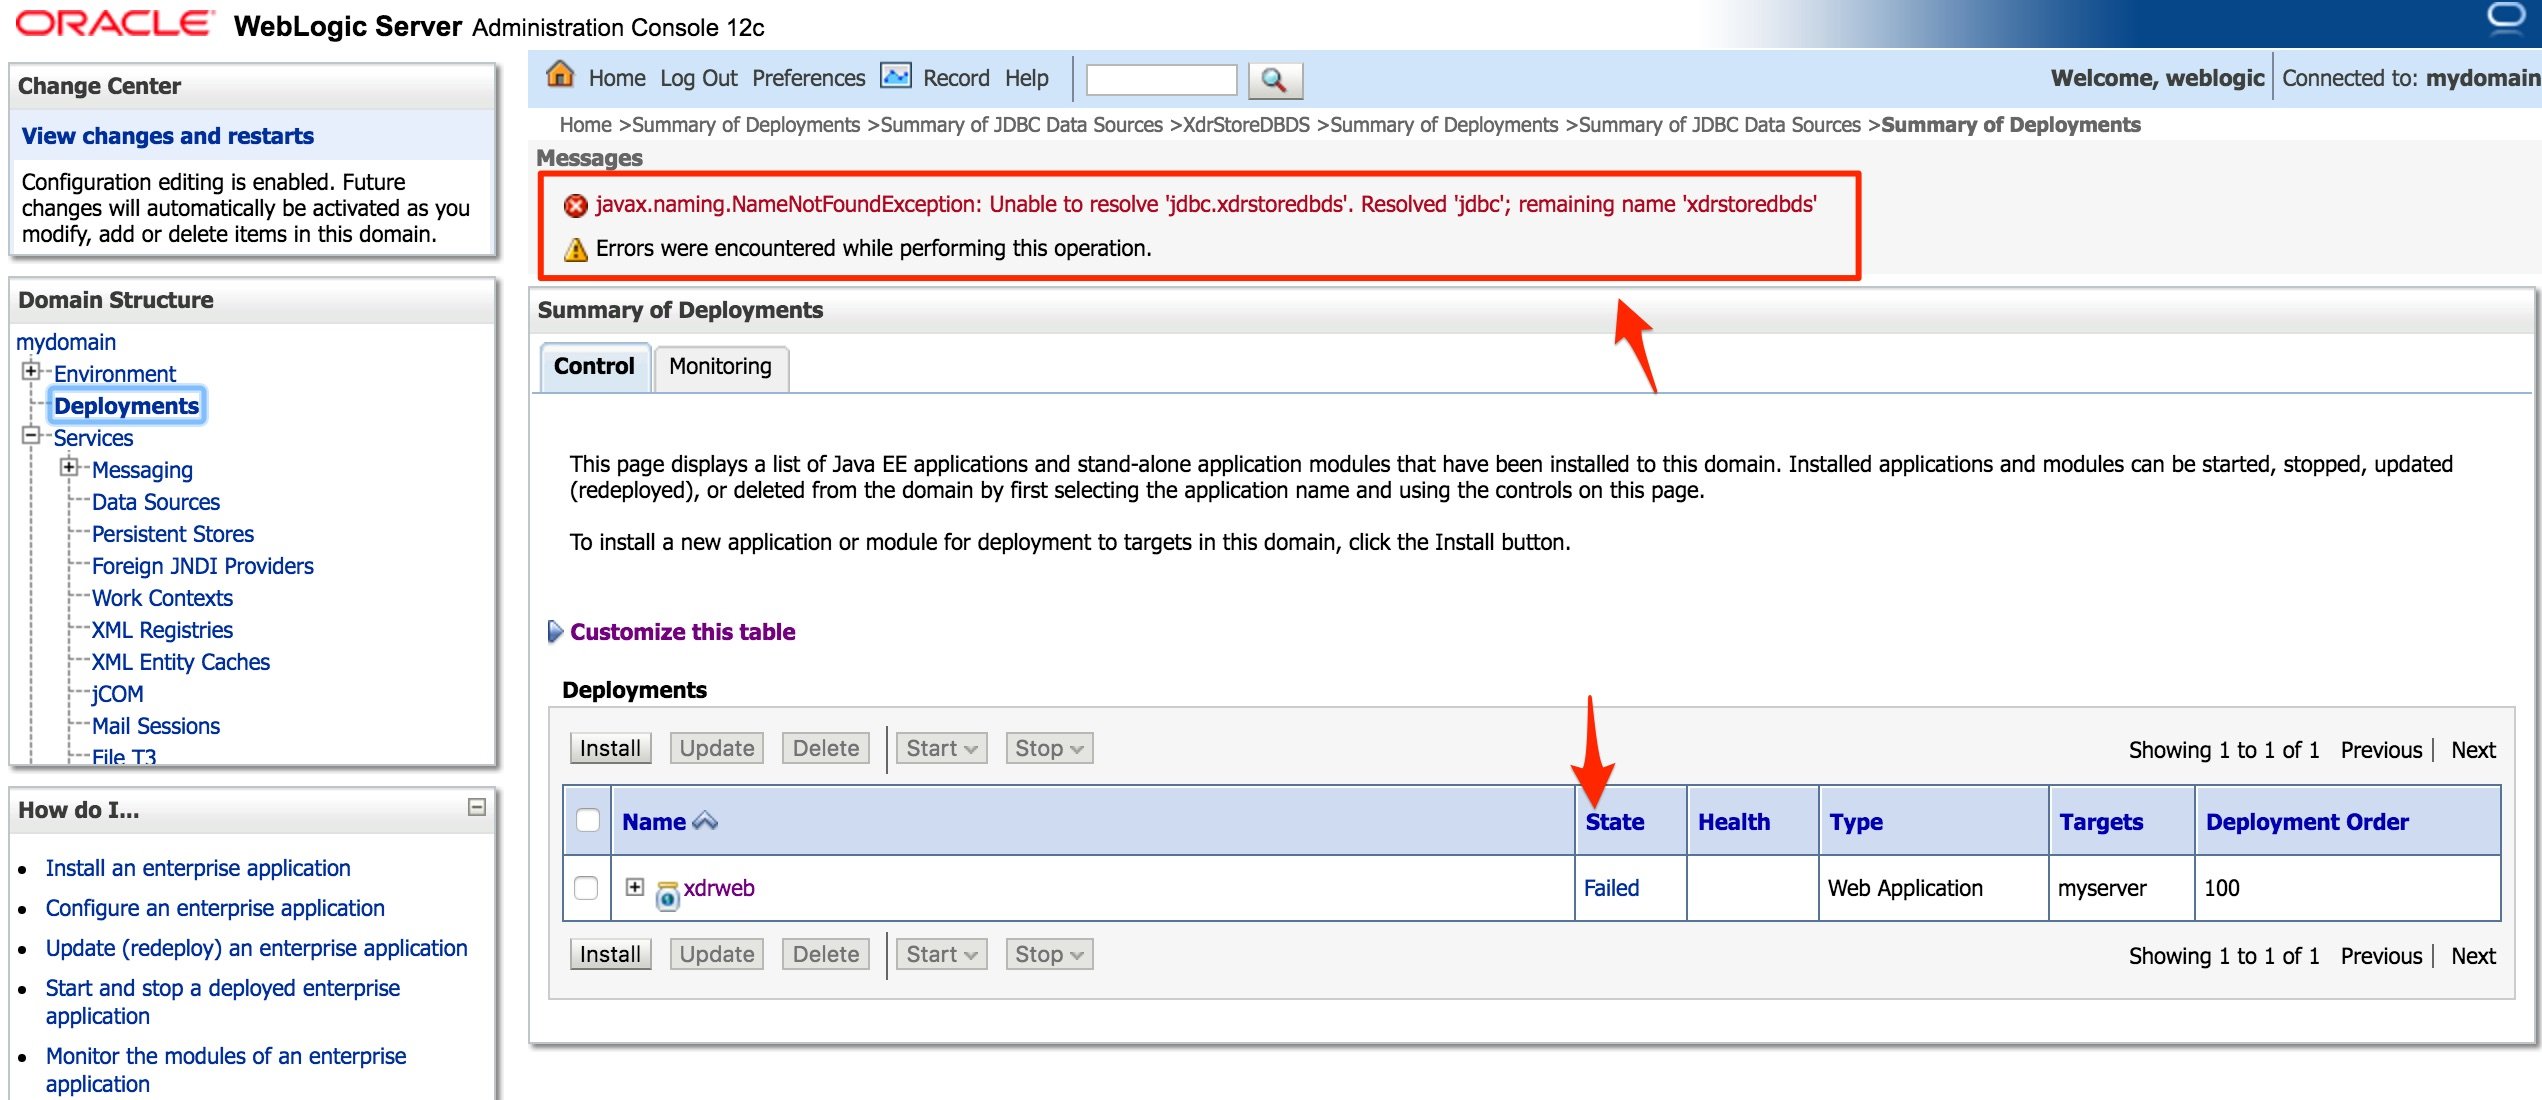Click the magnifier search button

click(1274, 79)
